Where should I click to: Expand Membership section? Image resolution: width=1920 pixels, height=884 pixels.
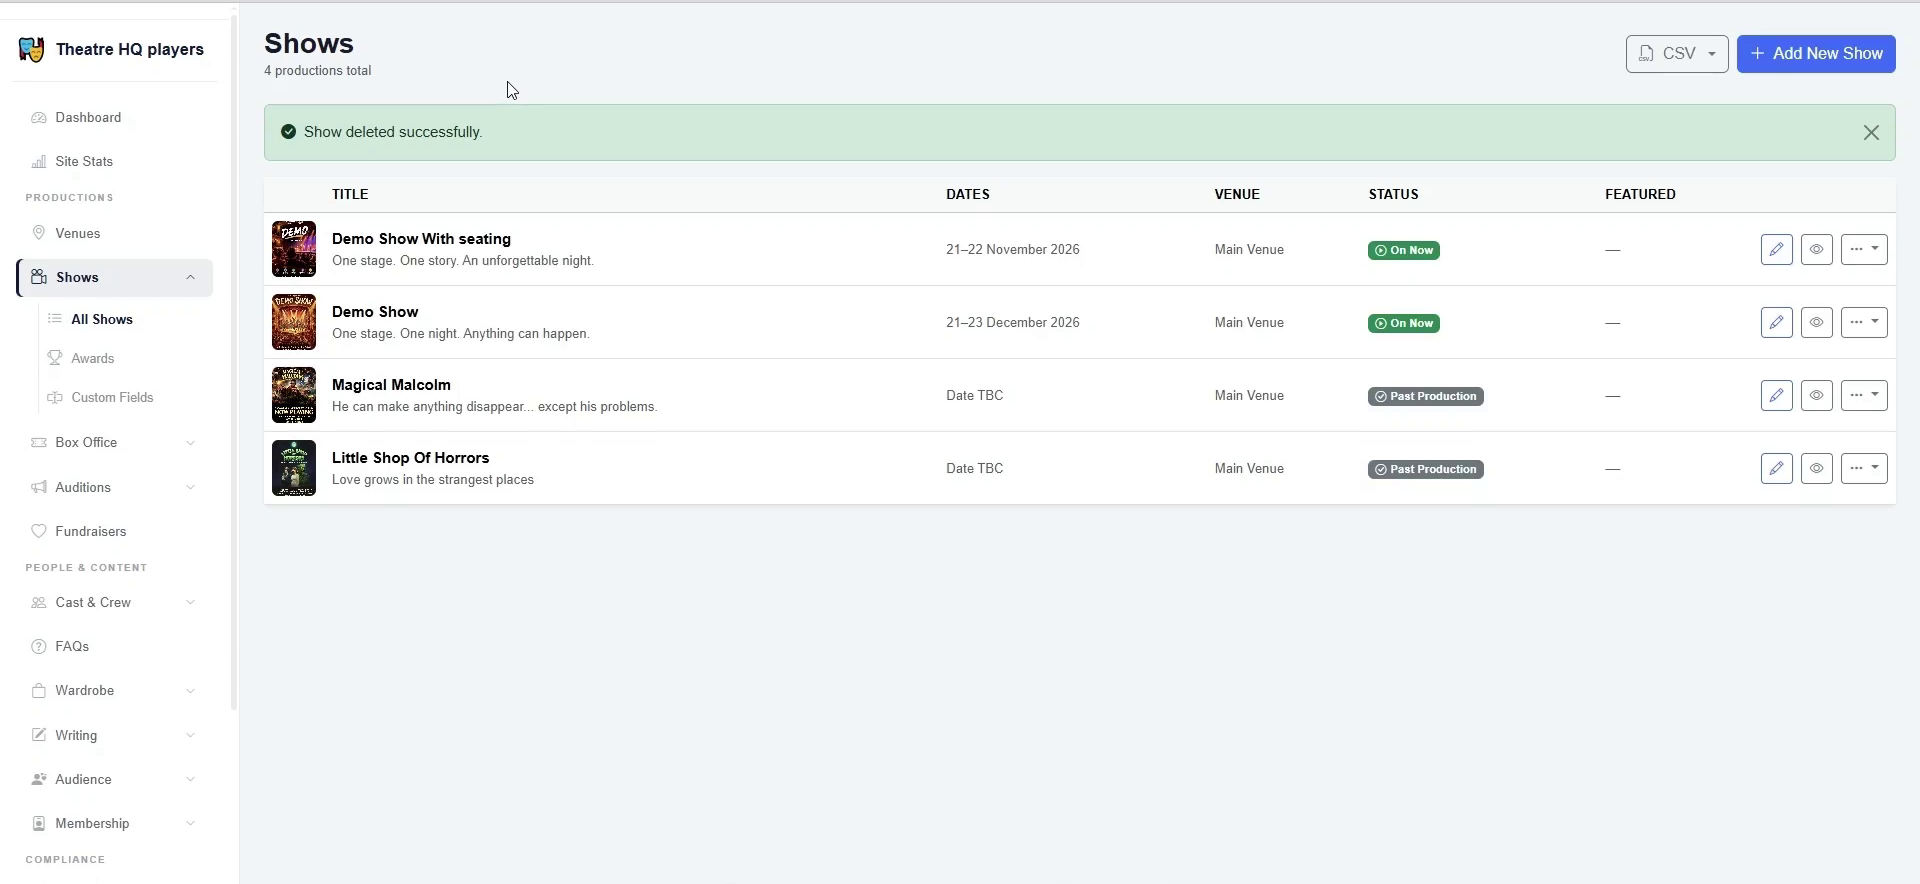[x=115, y=823]
